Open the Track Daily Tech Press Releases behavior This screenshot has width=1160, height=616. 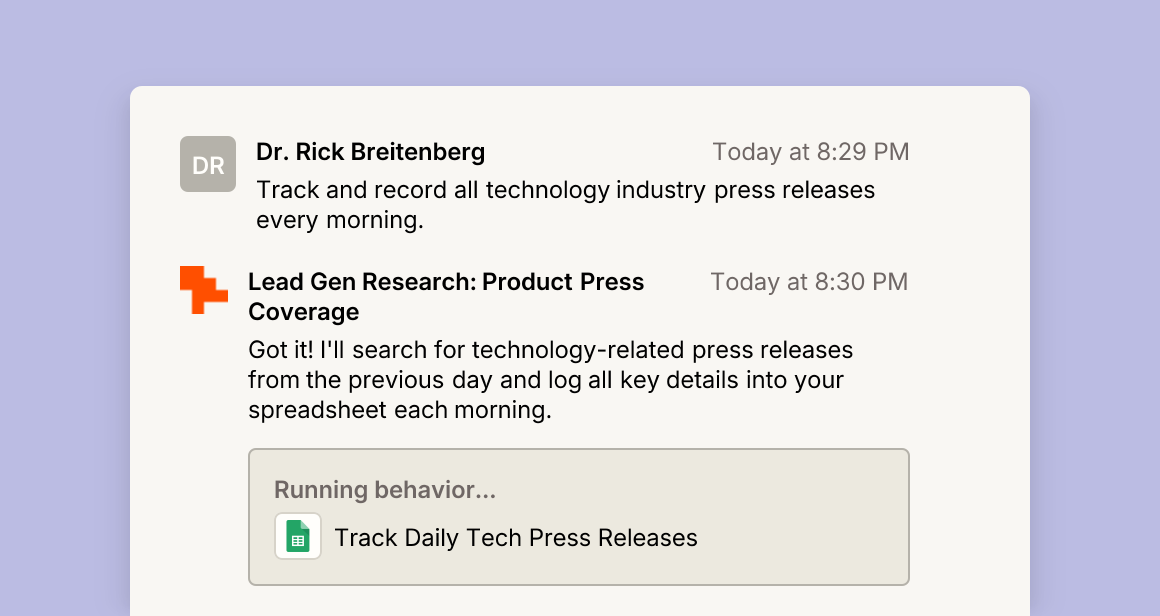point(516,538)
